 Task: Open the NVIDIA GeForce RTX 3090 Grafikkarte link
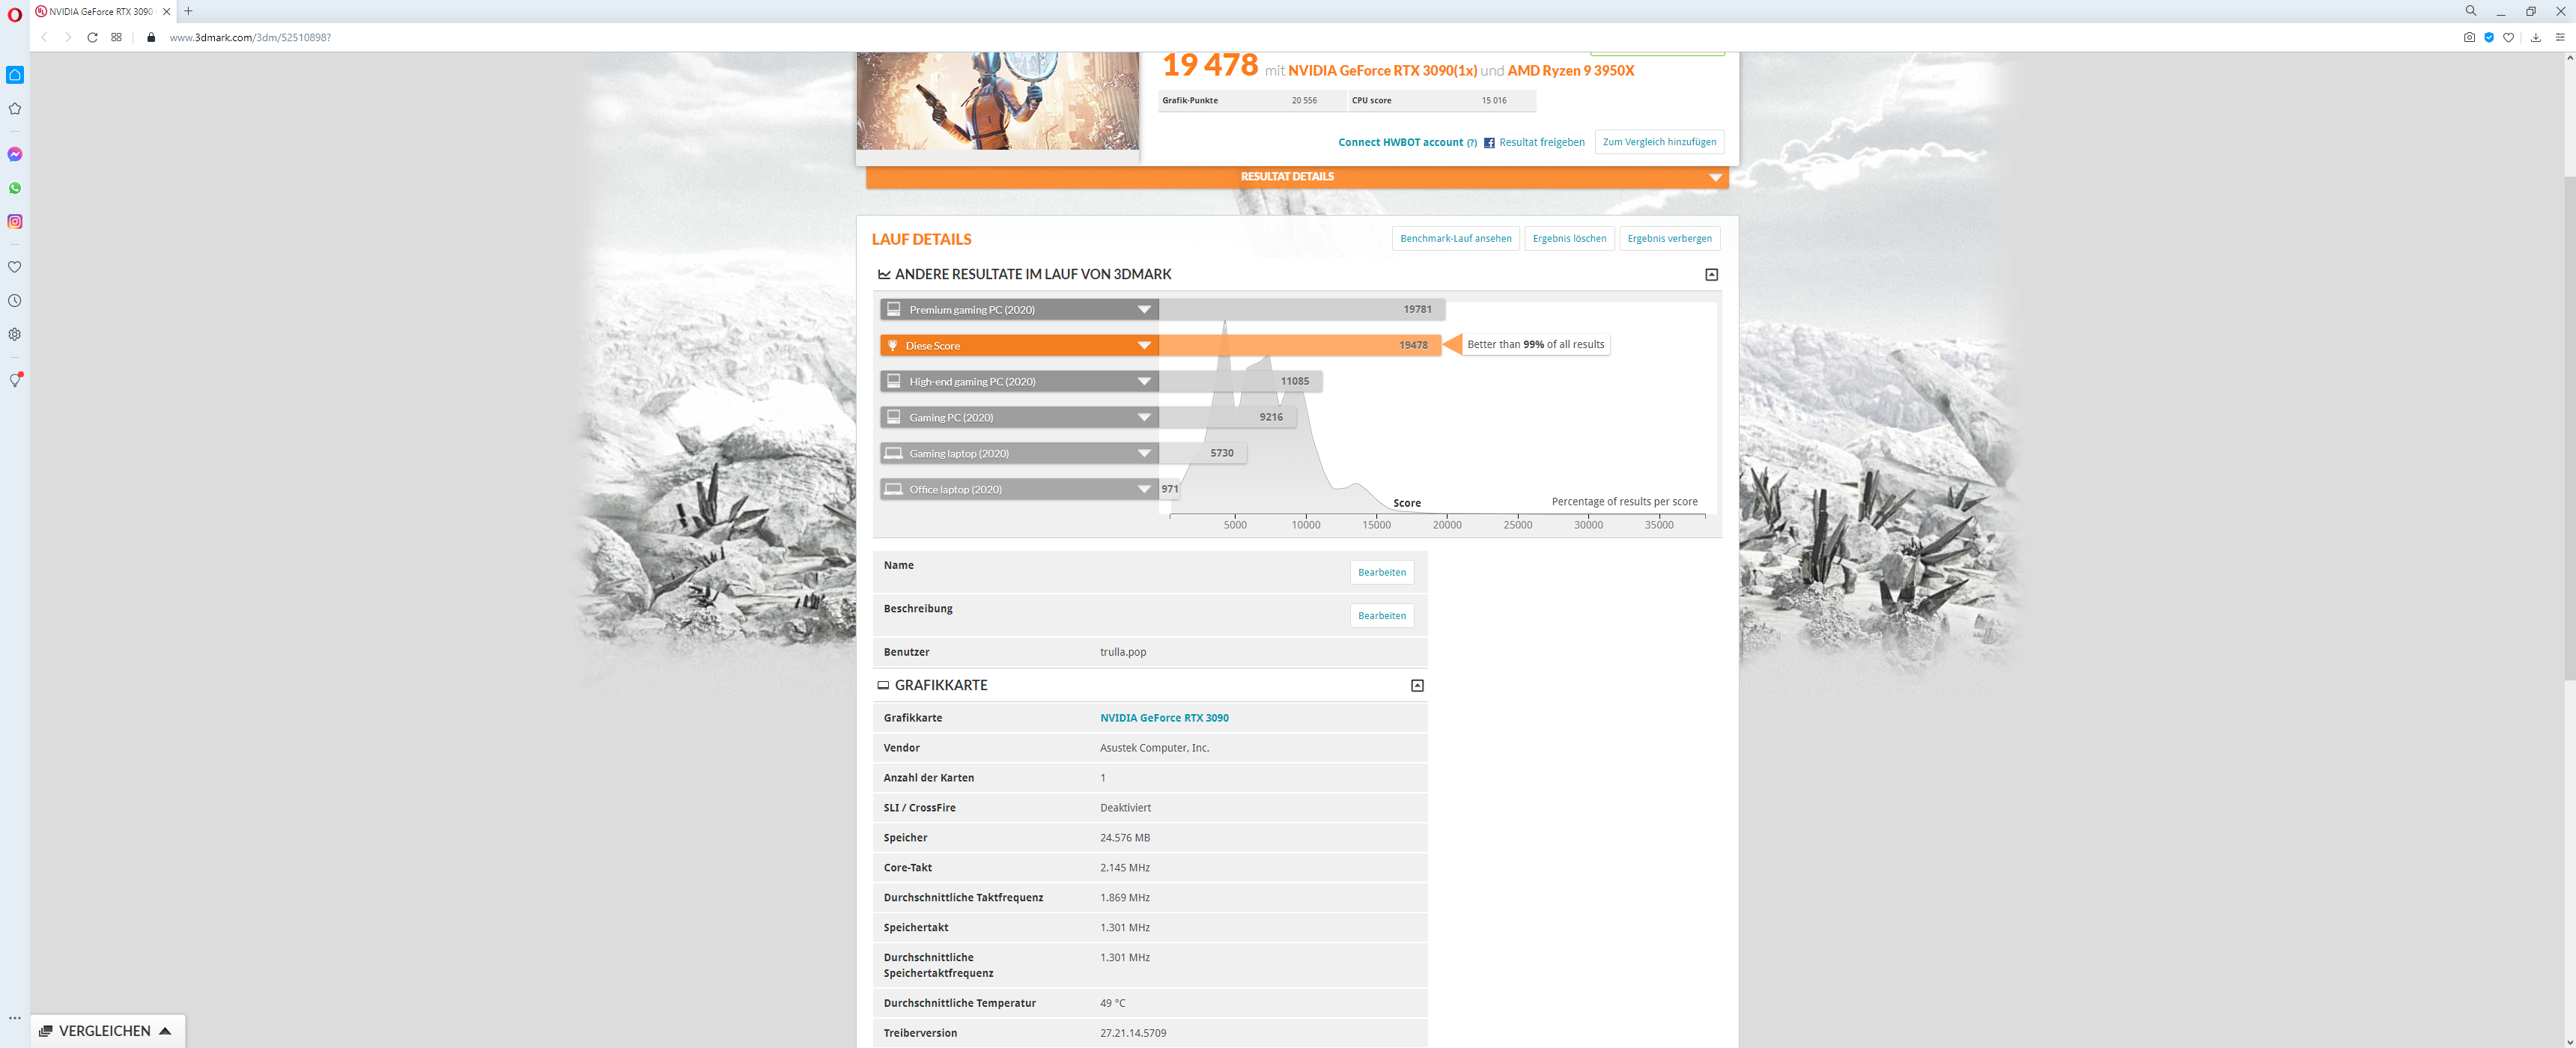1164,718
